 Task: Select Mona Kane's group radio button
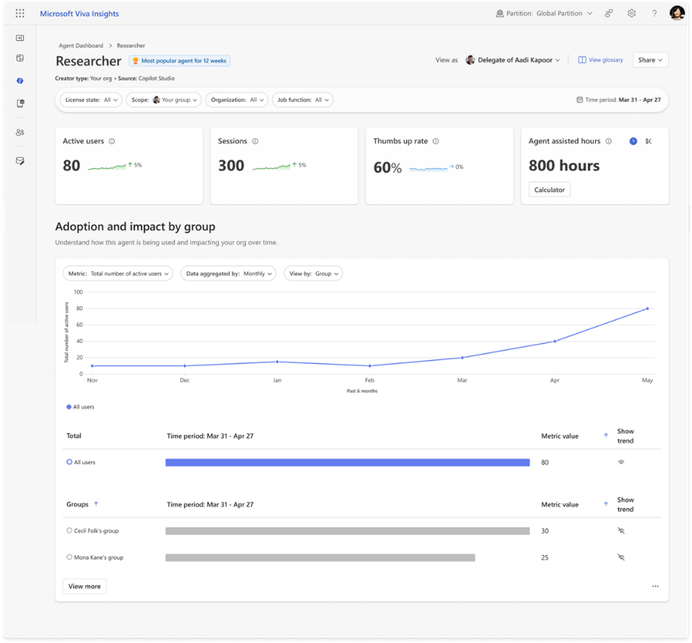coord(69,557)
